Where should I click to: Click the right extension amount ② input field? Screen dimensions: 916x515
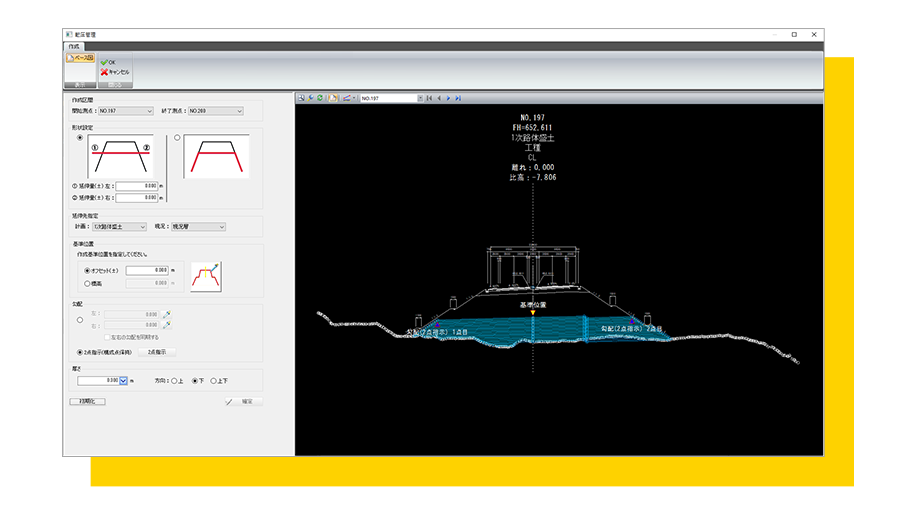click(137, 198)
